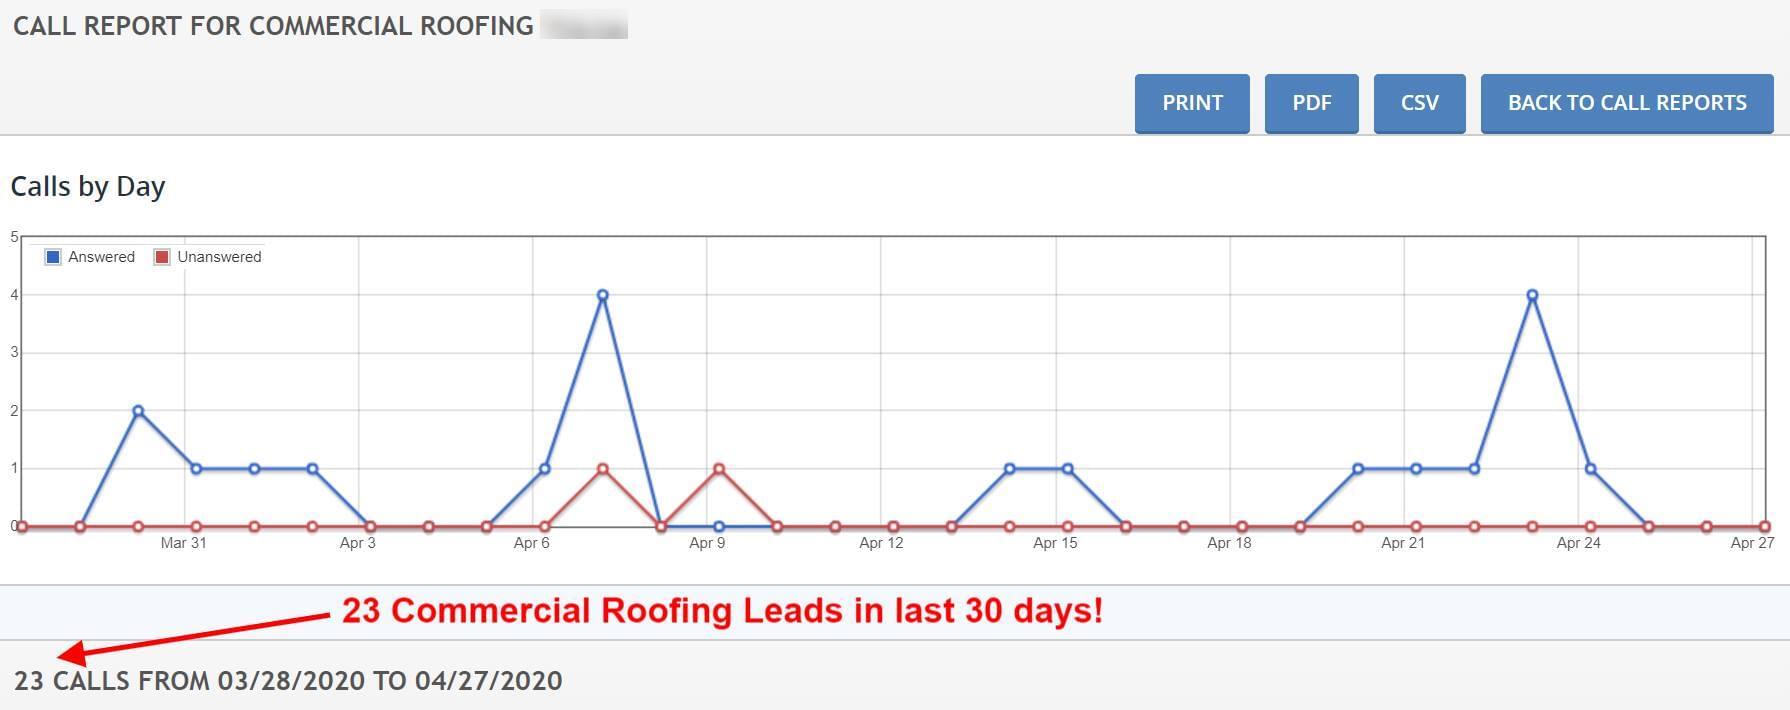The height and width of the screenshot is (710, 1790).
Task: Click the PRINT button
Action: pyautogui.click(x=1192, y=103)
